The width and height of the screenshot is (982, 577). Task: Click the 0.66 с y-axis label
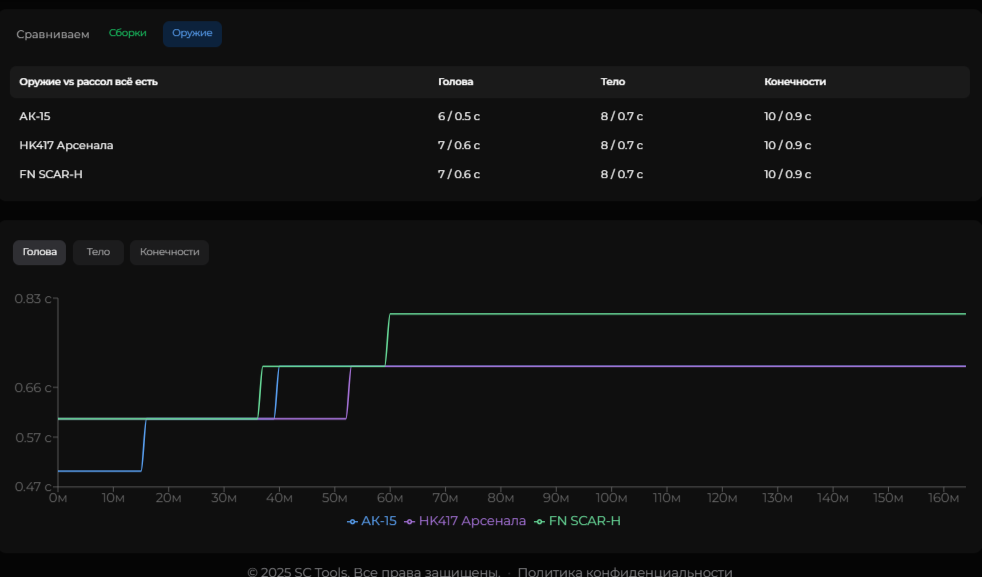(x=33, y=388)
